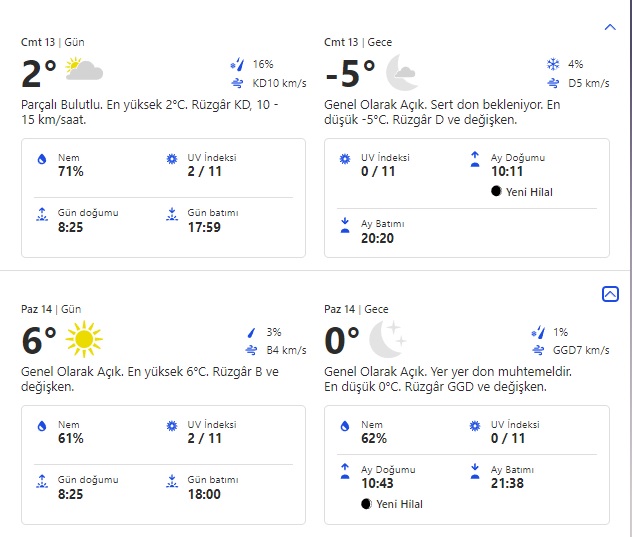632x537 pixels.
Task: Collapse the Paz 14 forecast section chevron
Action: pyautogui.click(x=610, y=293)
